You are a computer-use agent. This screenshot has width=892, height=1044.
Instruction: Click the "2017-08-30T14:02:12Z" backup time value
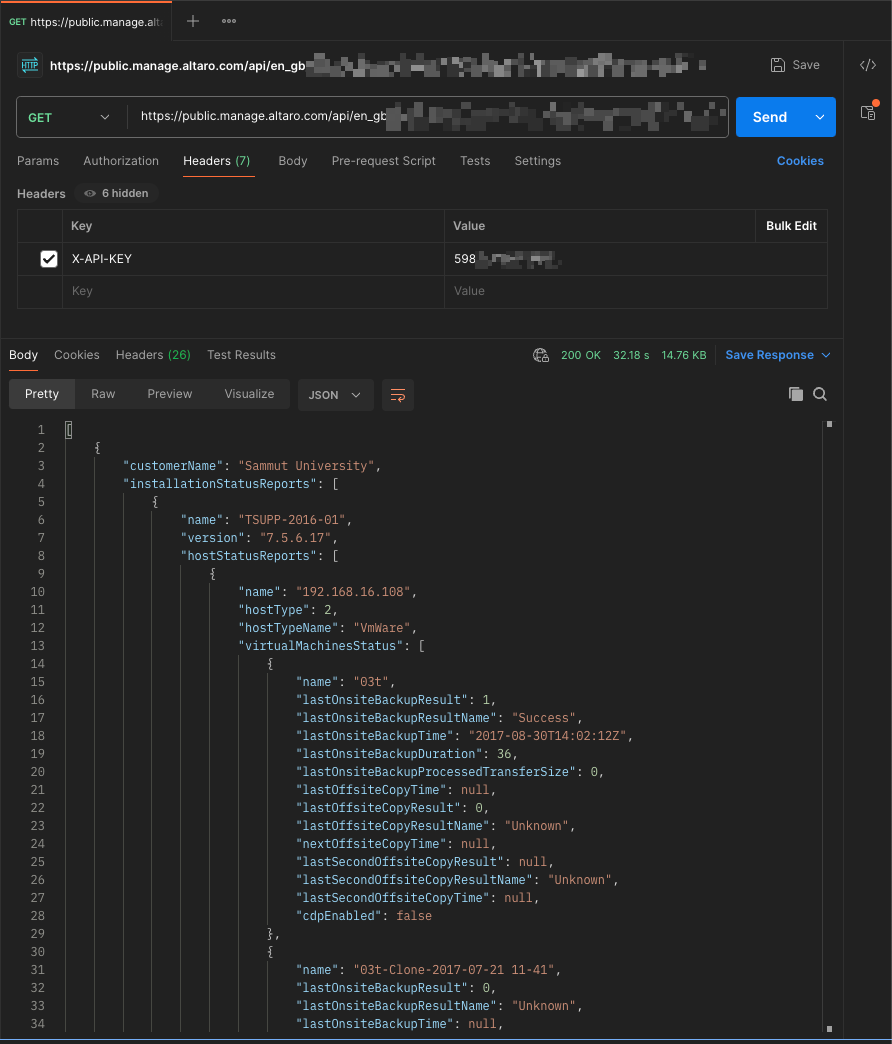(547, 736)
